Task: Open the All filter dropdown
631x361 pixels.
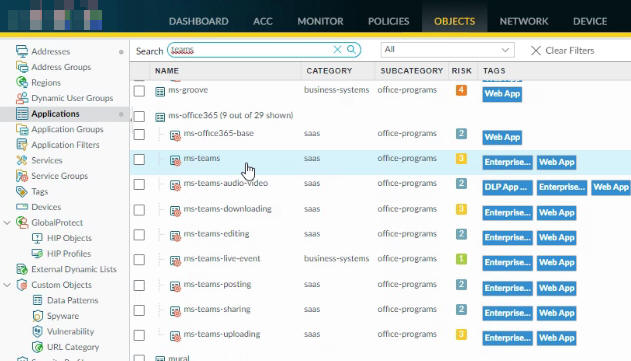Action: 447,50
